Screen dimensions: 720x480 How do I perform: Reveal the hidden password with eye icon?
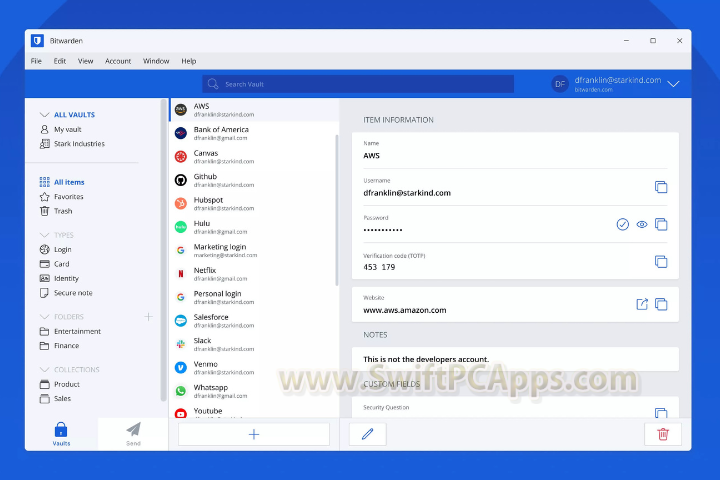click(642, 224)
